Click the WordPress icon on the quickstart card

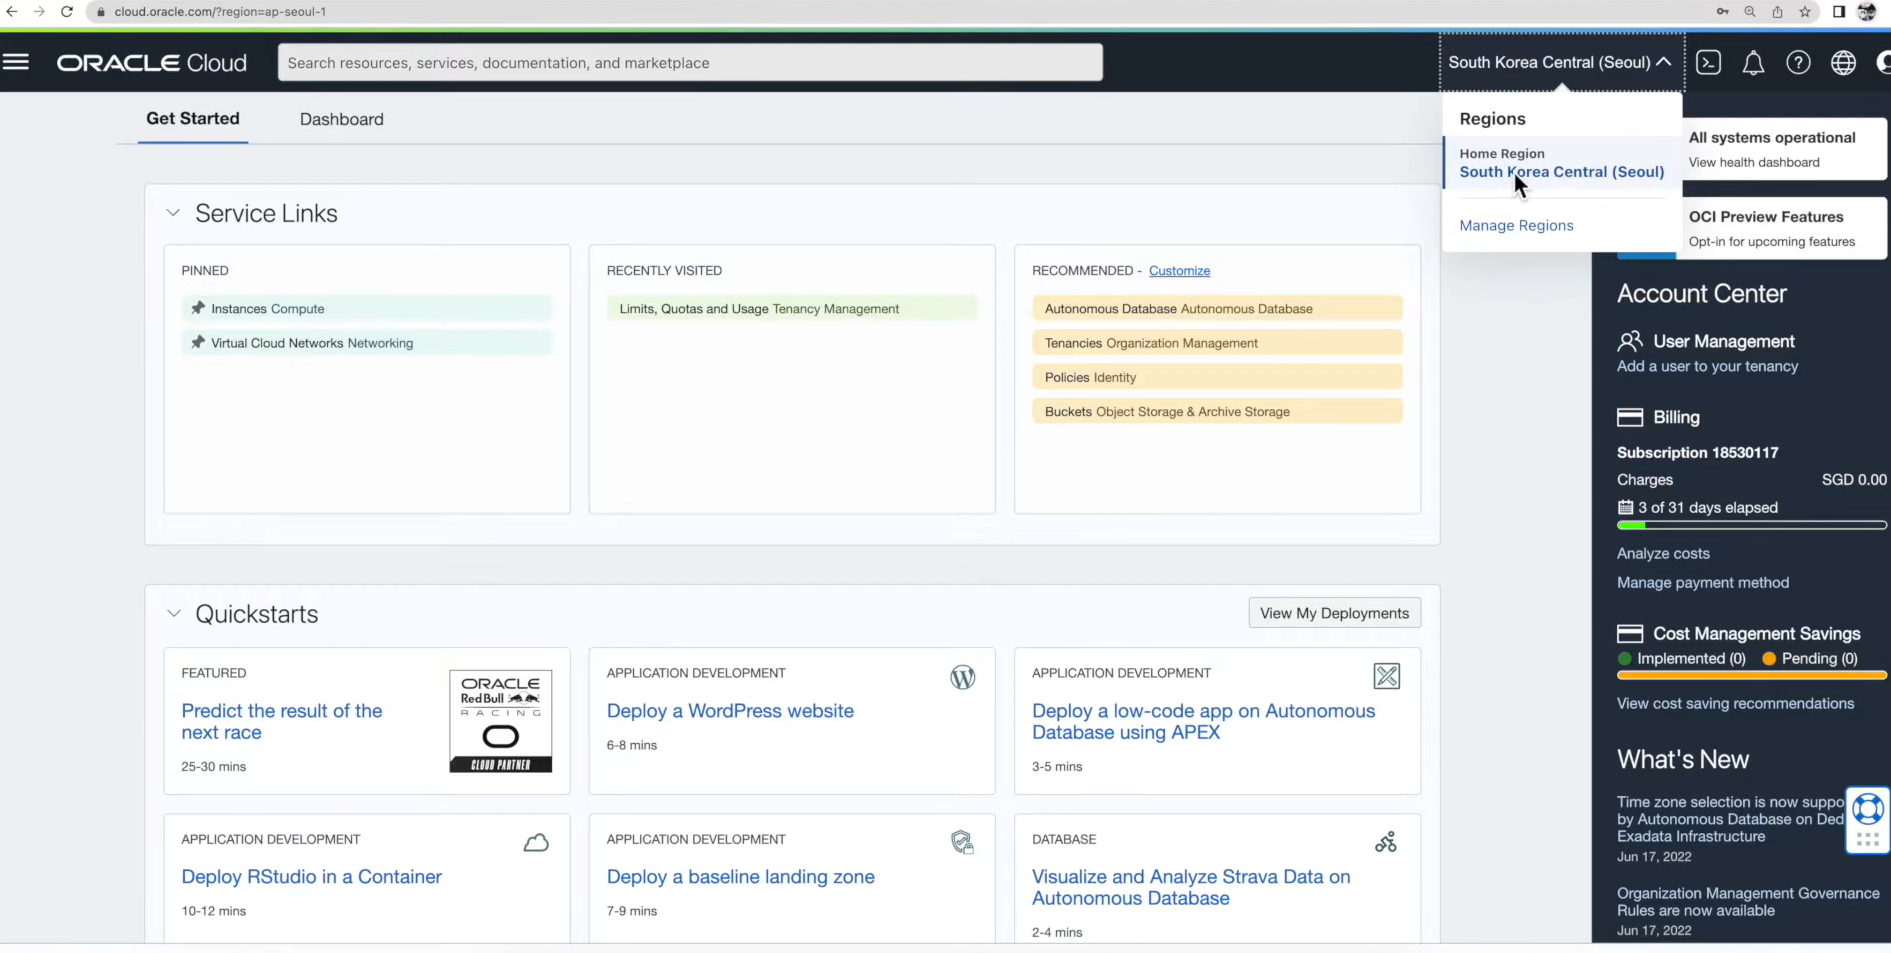[962, 677]
